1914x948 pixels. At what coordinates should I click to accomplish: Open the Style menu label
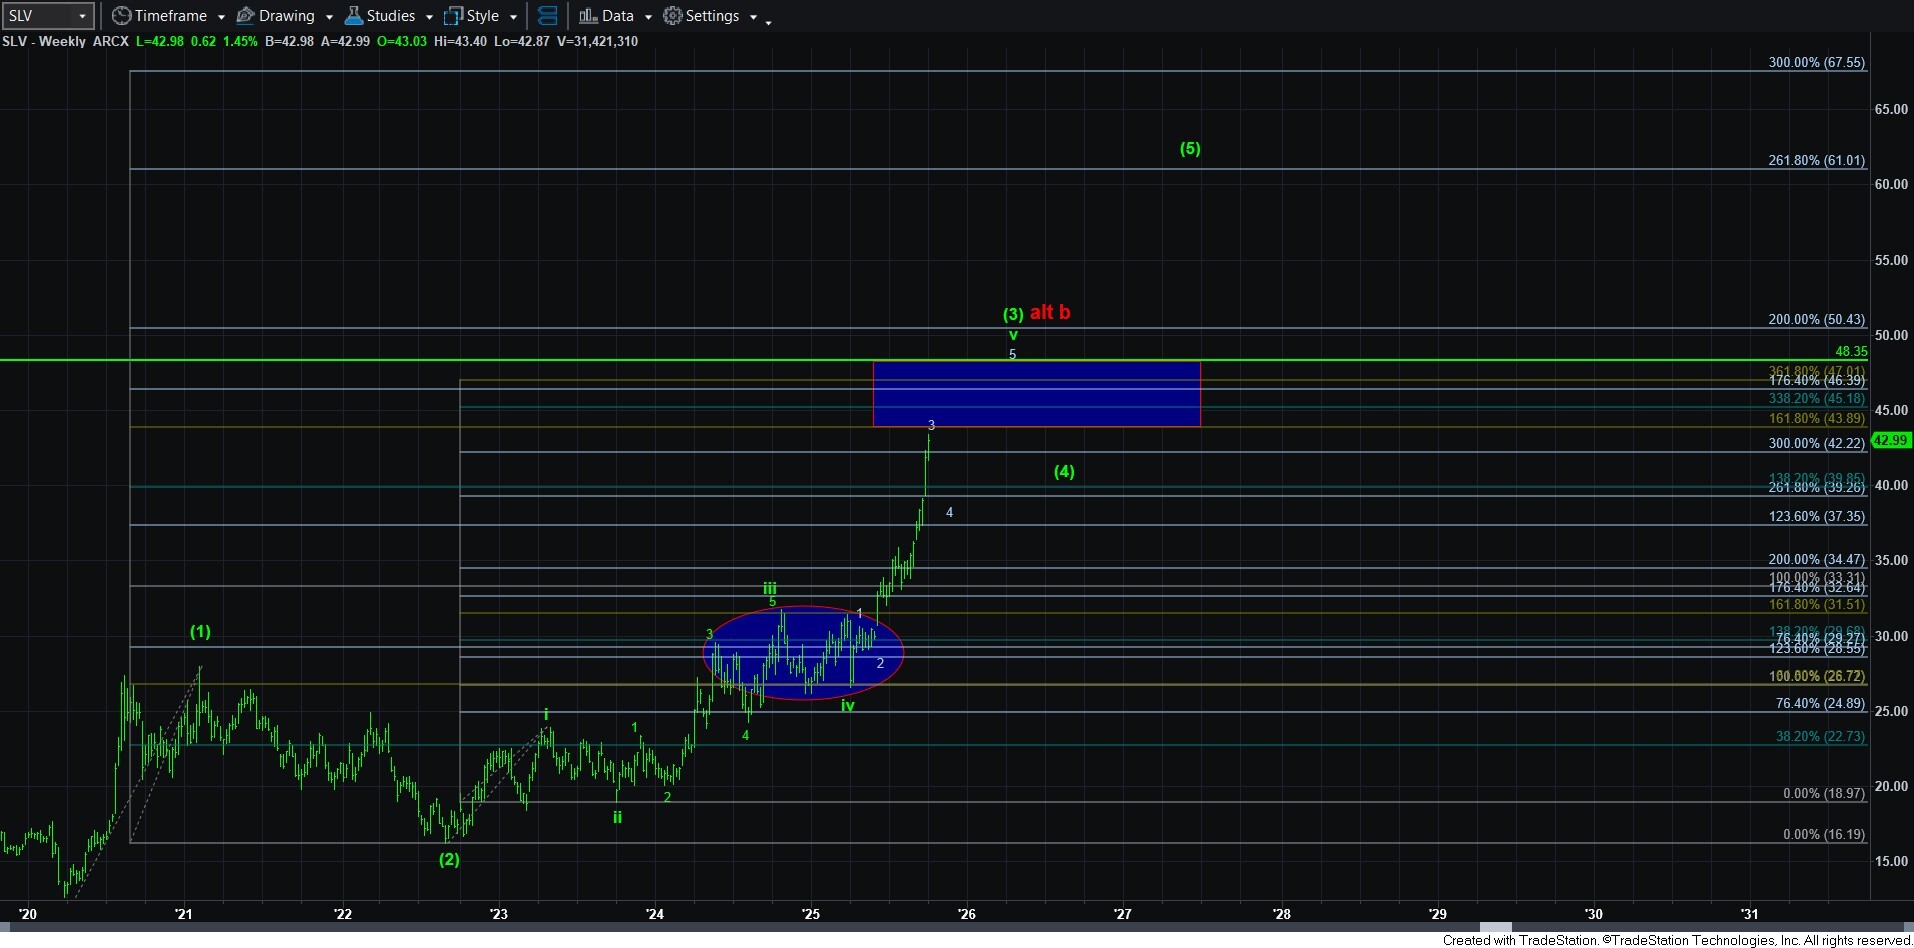(x=483, y=16)
